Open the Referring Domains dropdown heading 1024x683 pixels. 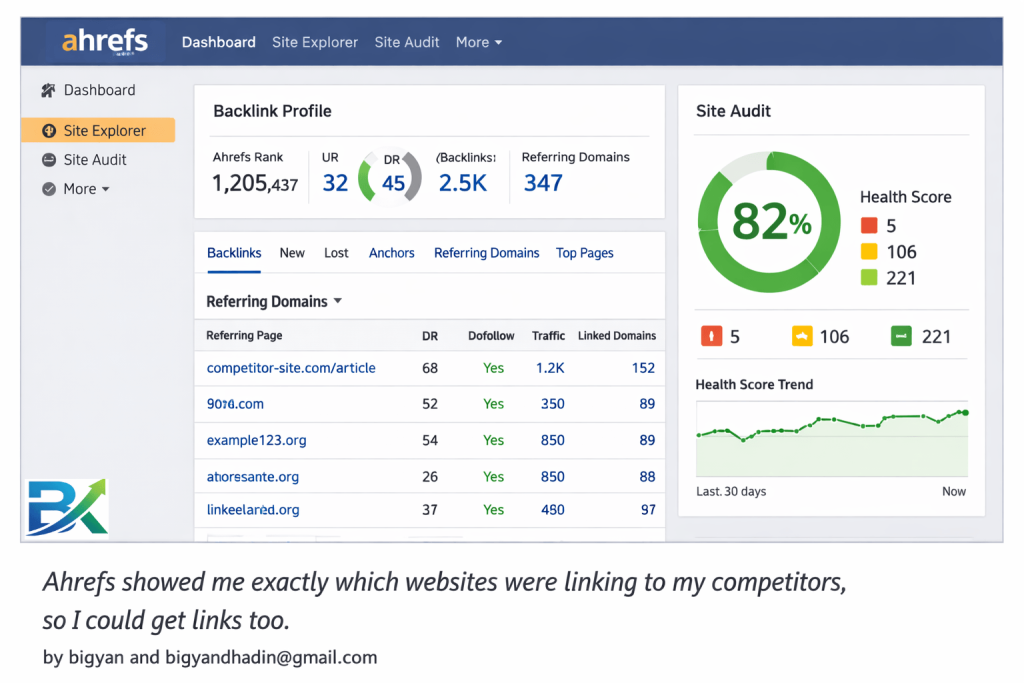tap(274, 301)
